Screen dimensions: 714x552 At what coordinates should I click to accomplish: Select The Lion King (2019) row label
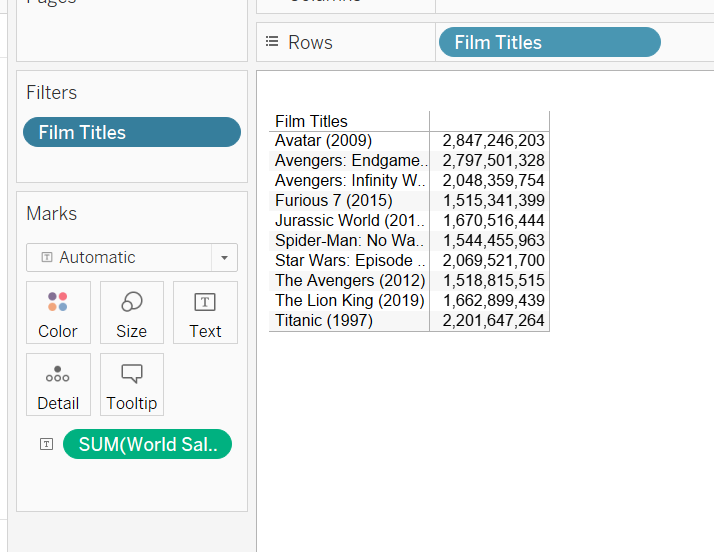point(350,301)
